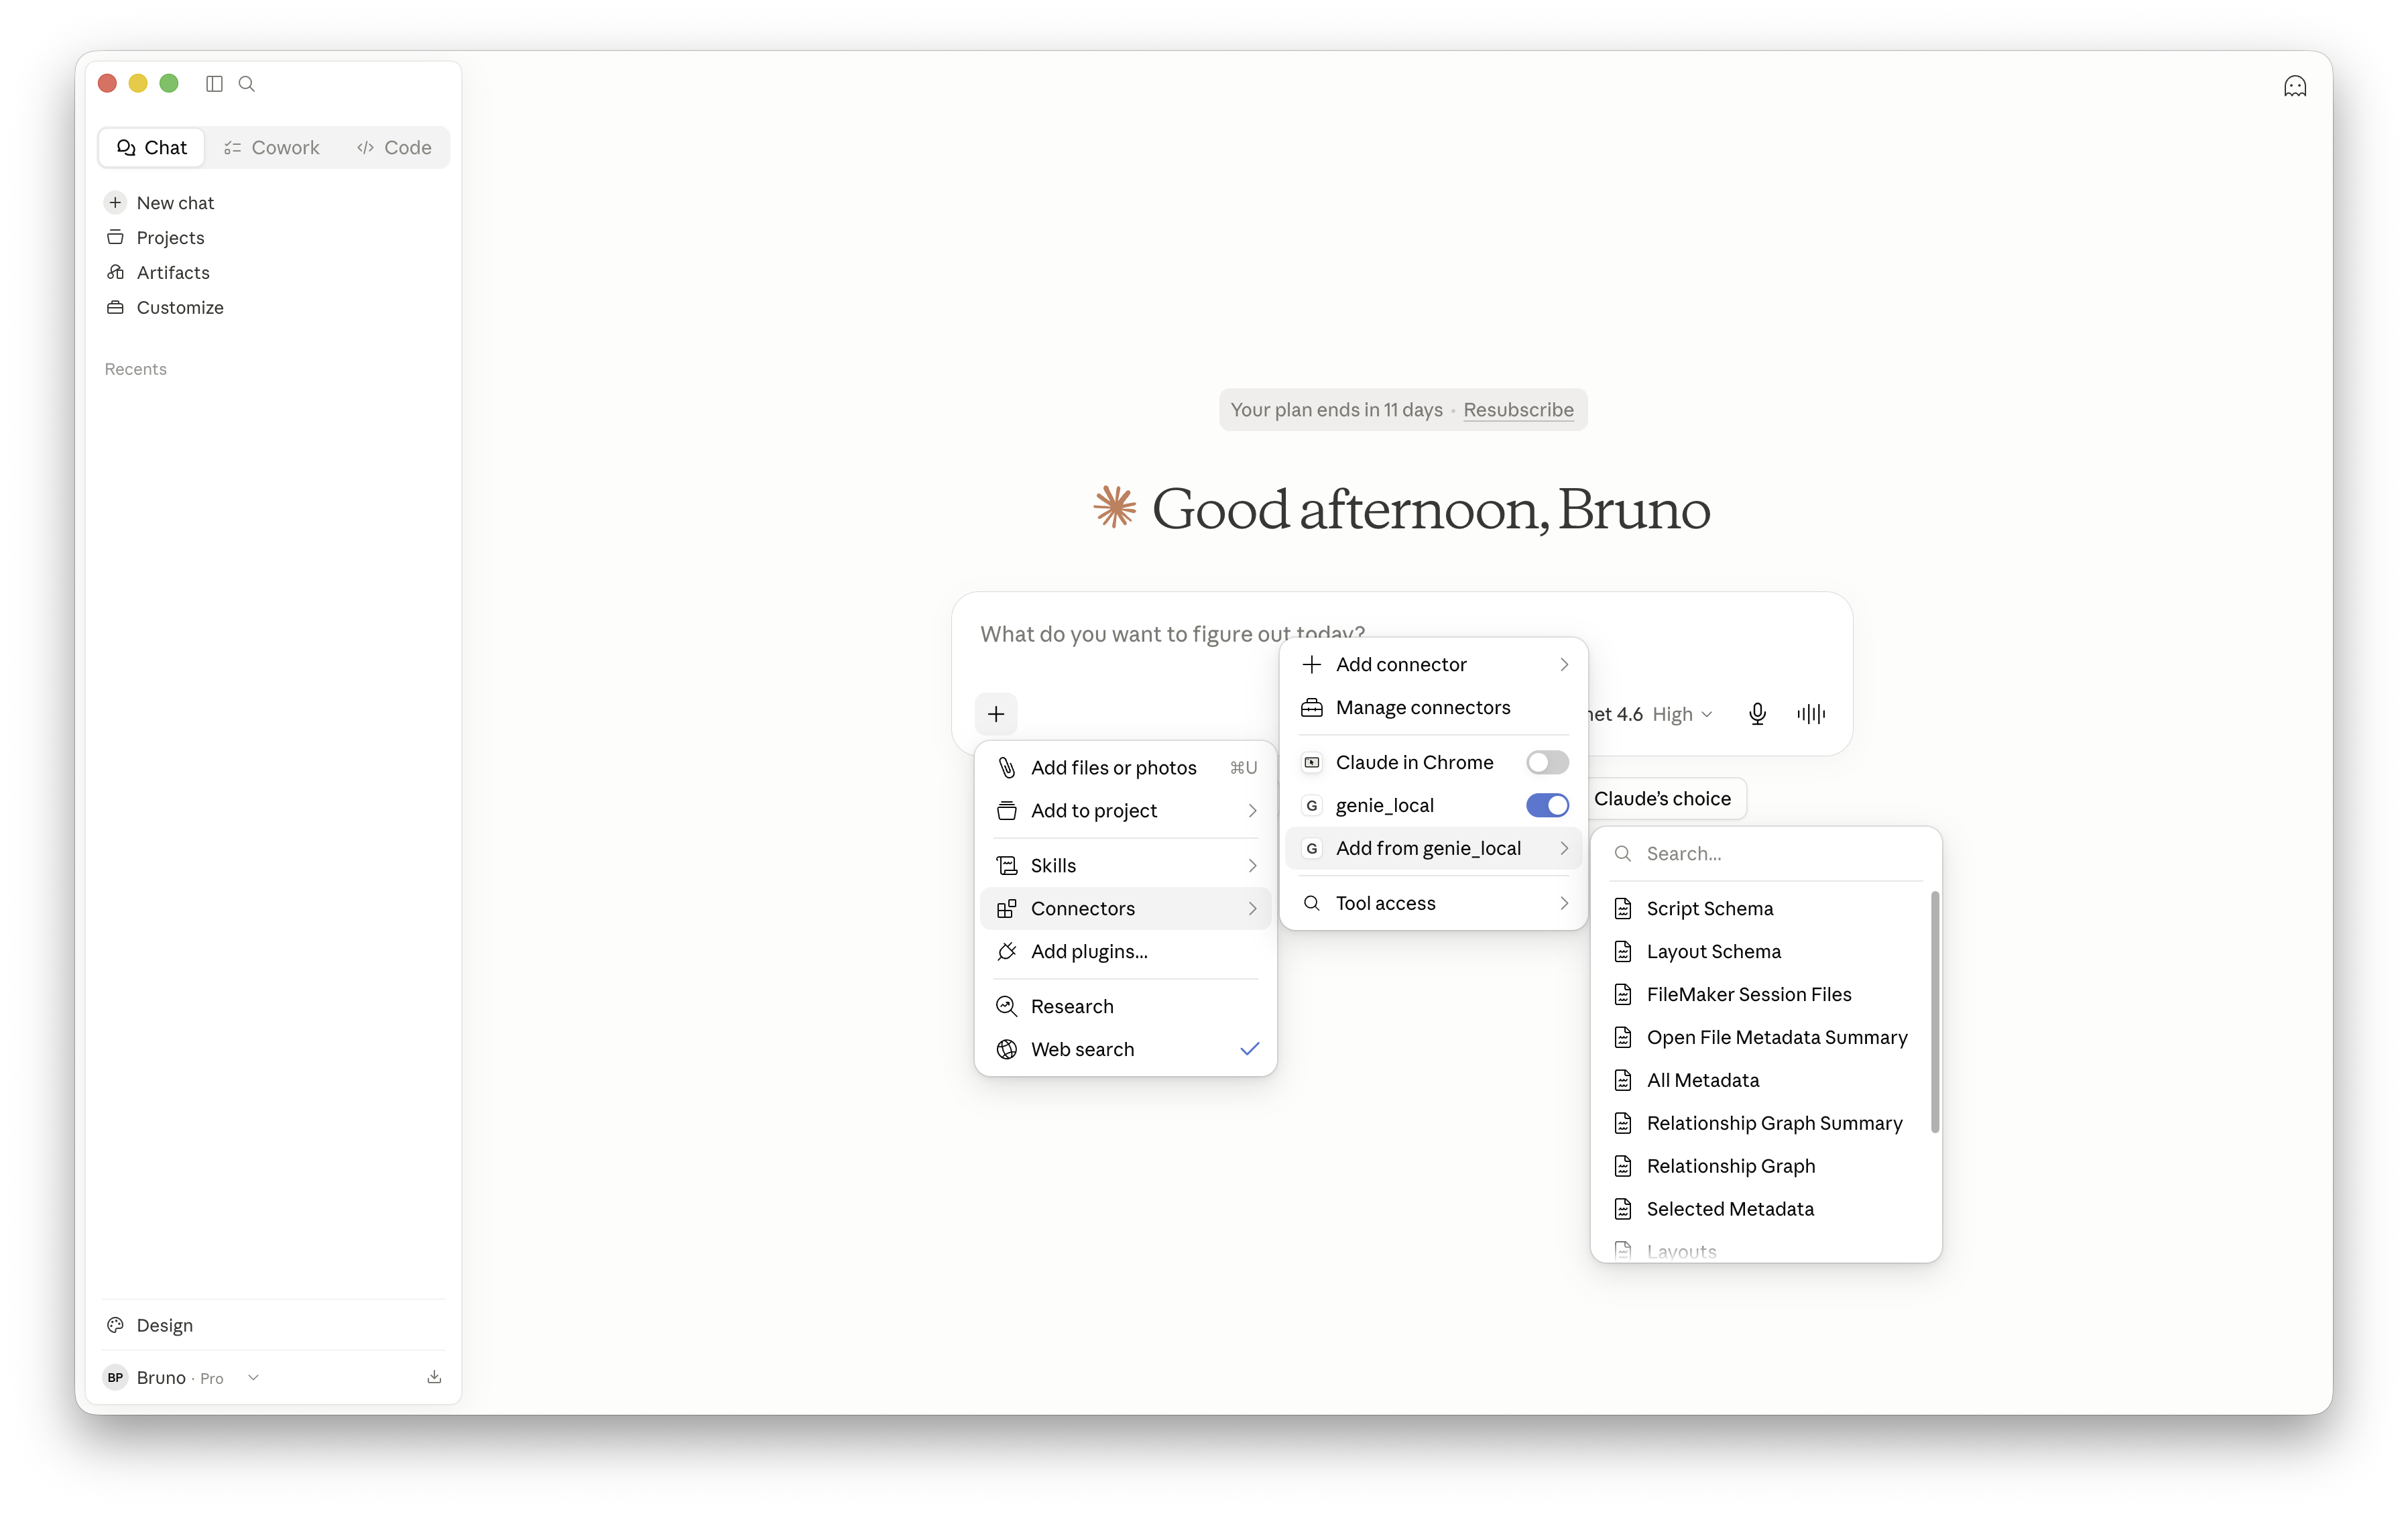Click the Script Schema document icon
Viewport: 2408px width, 1514px height.
point(1623,909)
